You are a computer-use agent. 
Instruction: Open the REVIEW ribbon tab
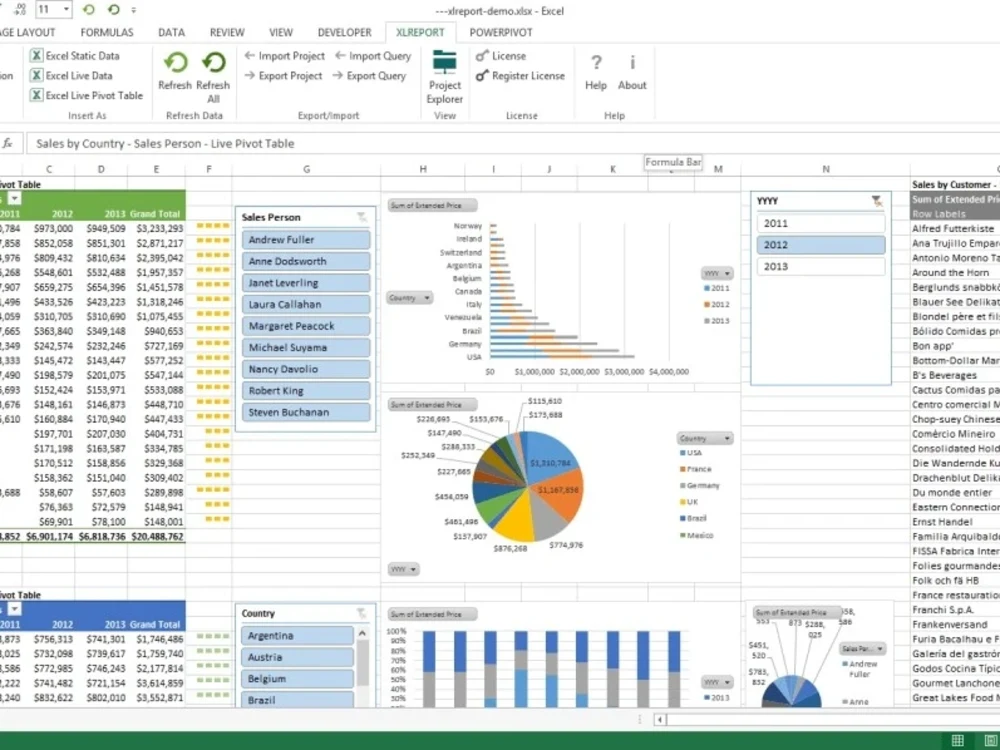pyautogui.click(x=227, y=33)
